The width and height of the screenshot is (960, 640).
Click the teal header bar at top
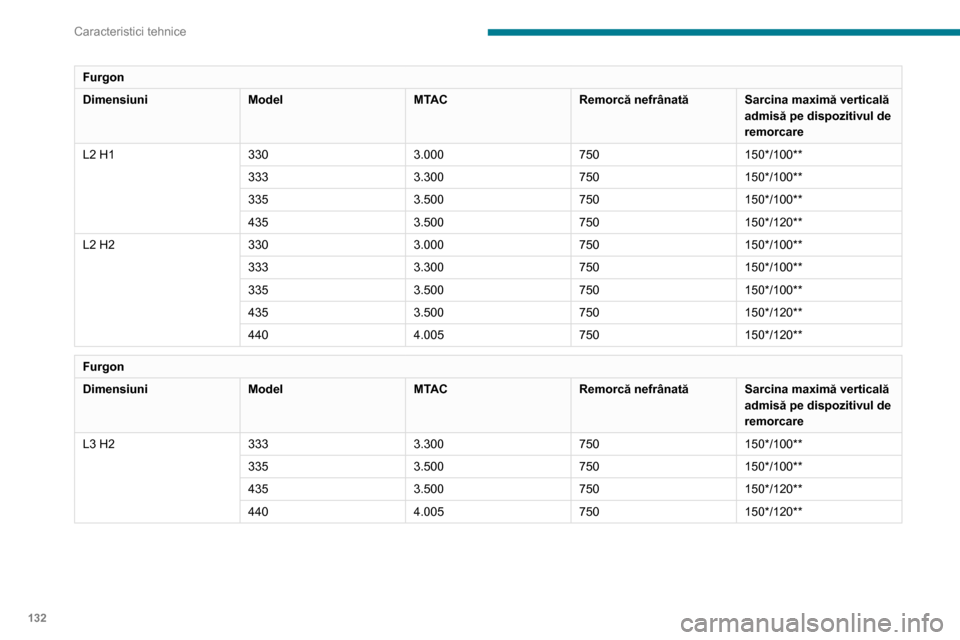click(x=724, y=32)
